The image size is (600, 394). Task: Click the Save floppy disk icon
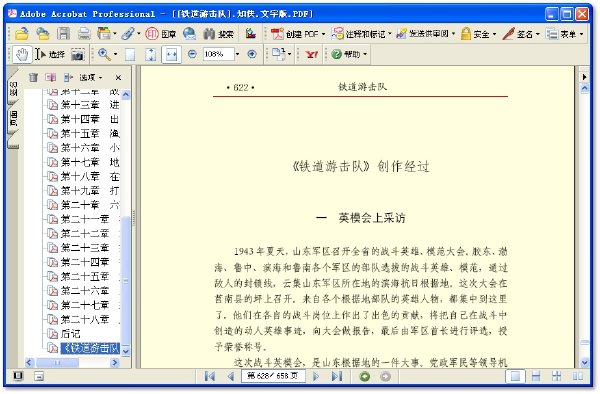(x=63, y=34)
